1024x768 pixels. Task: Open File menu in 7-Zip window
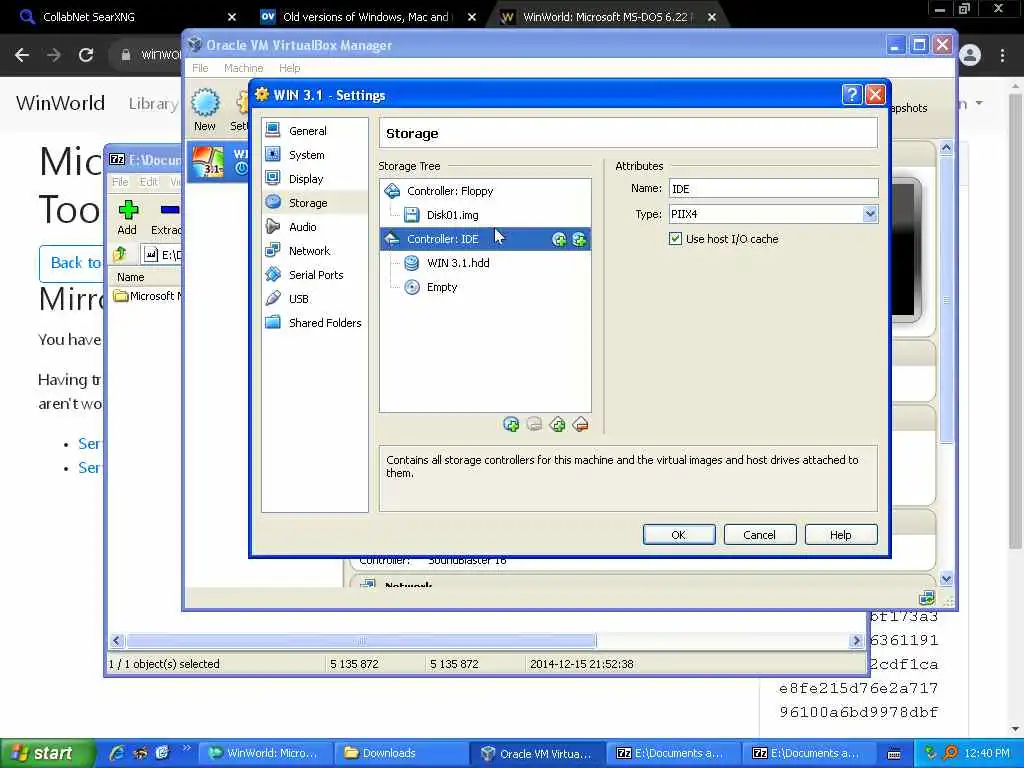120,182
